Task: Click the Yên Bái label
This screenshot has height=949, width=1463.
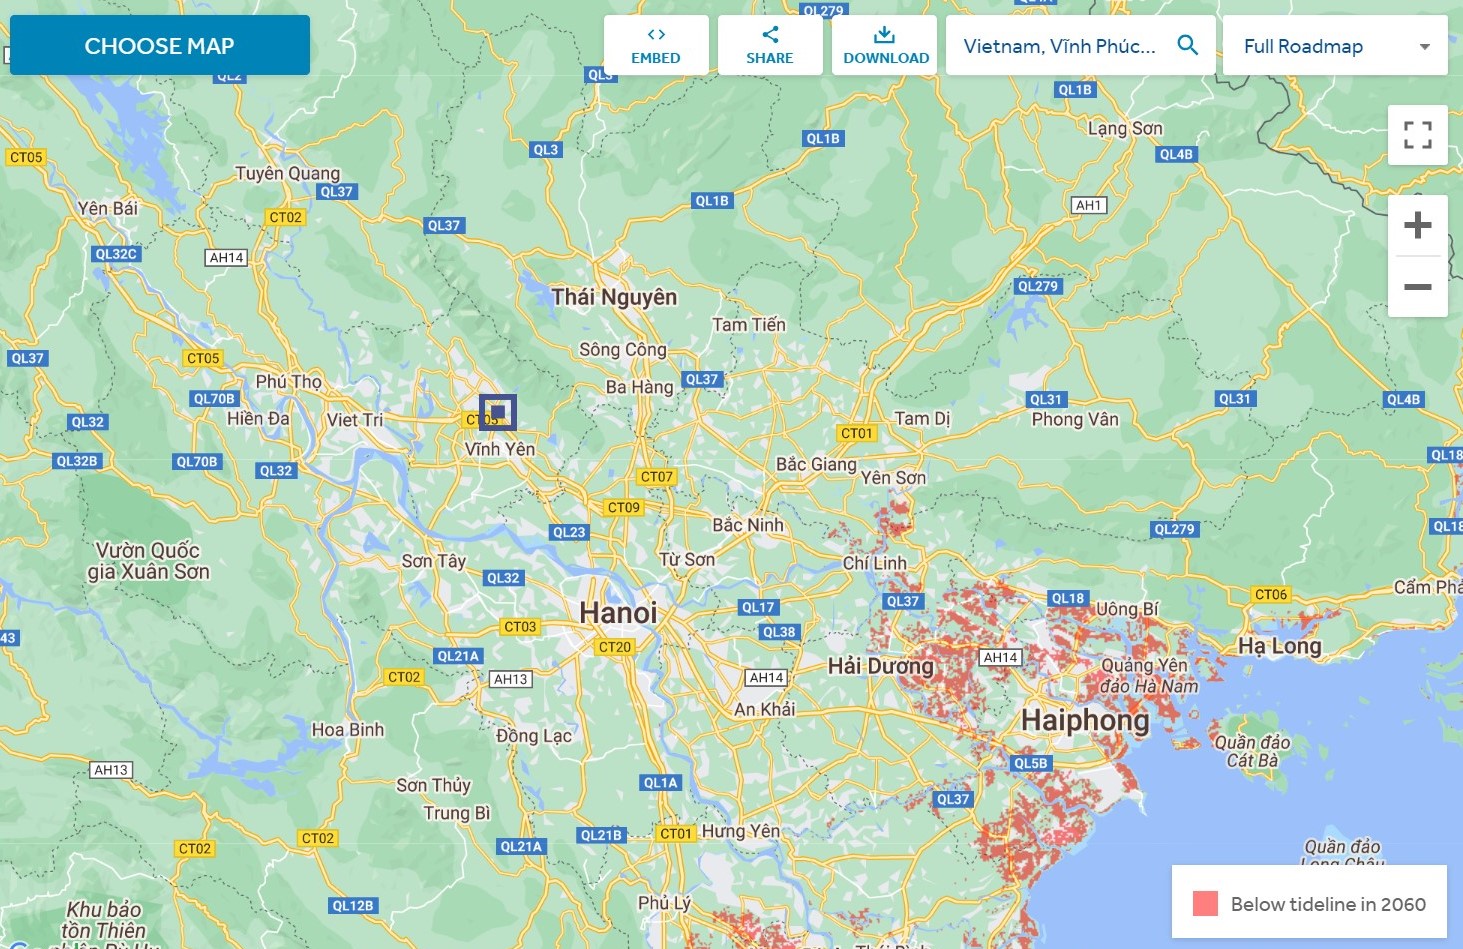Action: [108, 208]
